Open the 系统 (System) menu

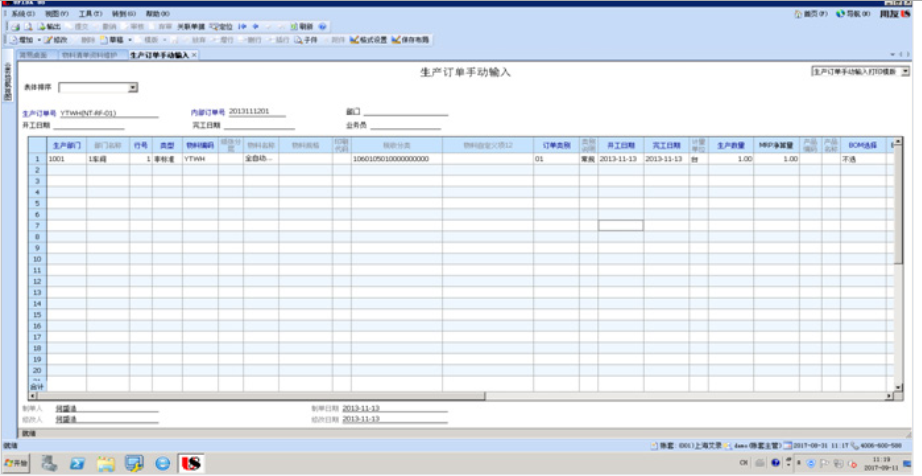pos(22,15)
